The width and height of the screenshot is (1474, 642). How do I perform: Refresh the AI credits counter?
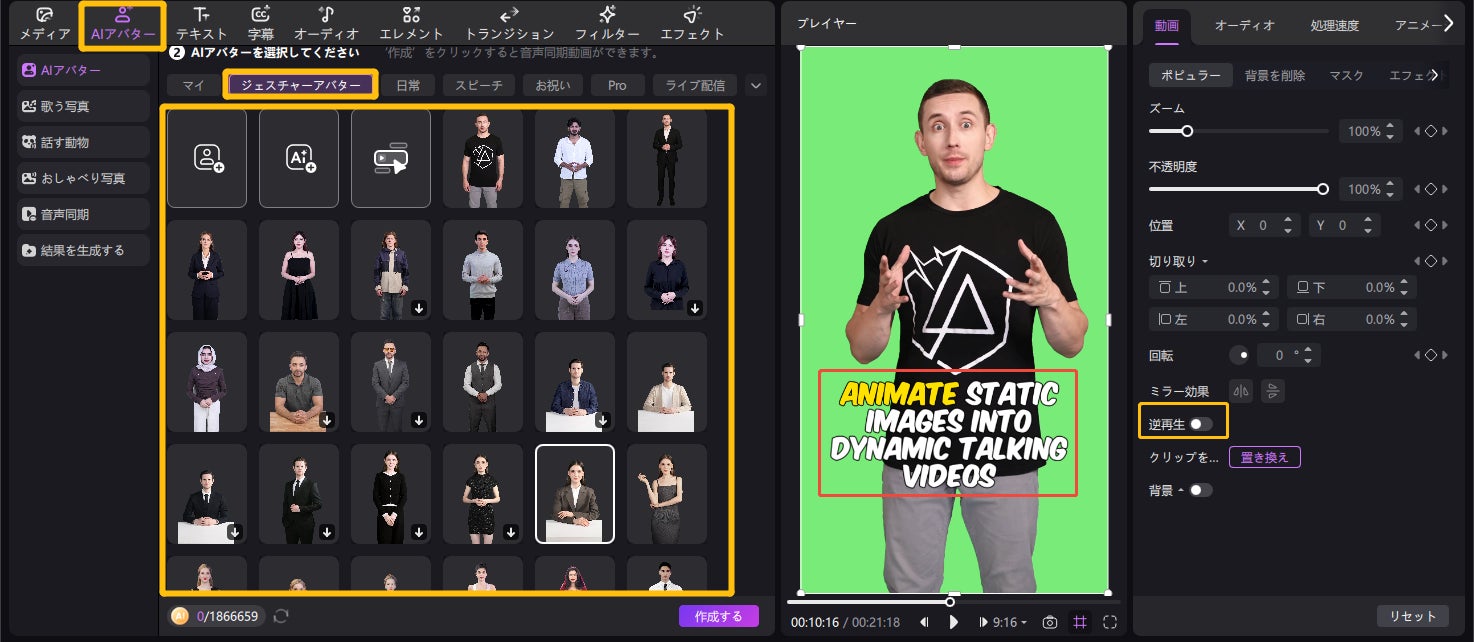click(x=281, y=616)
